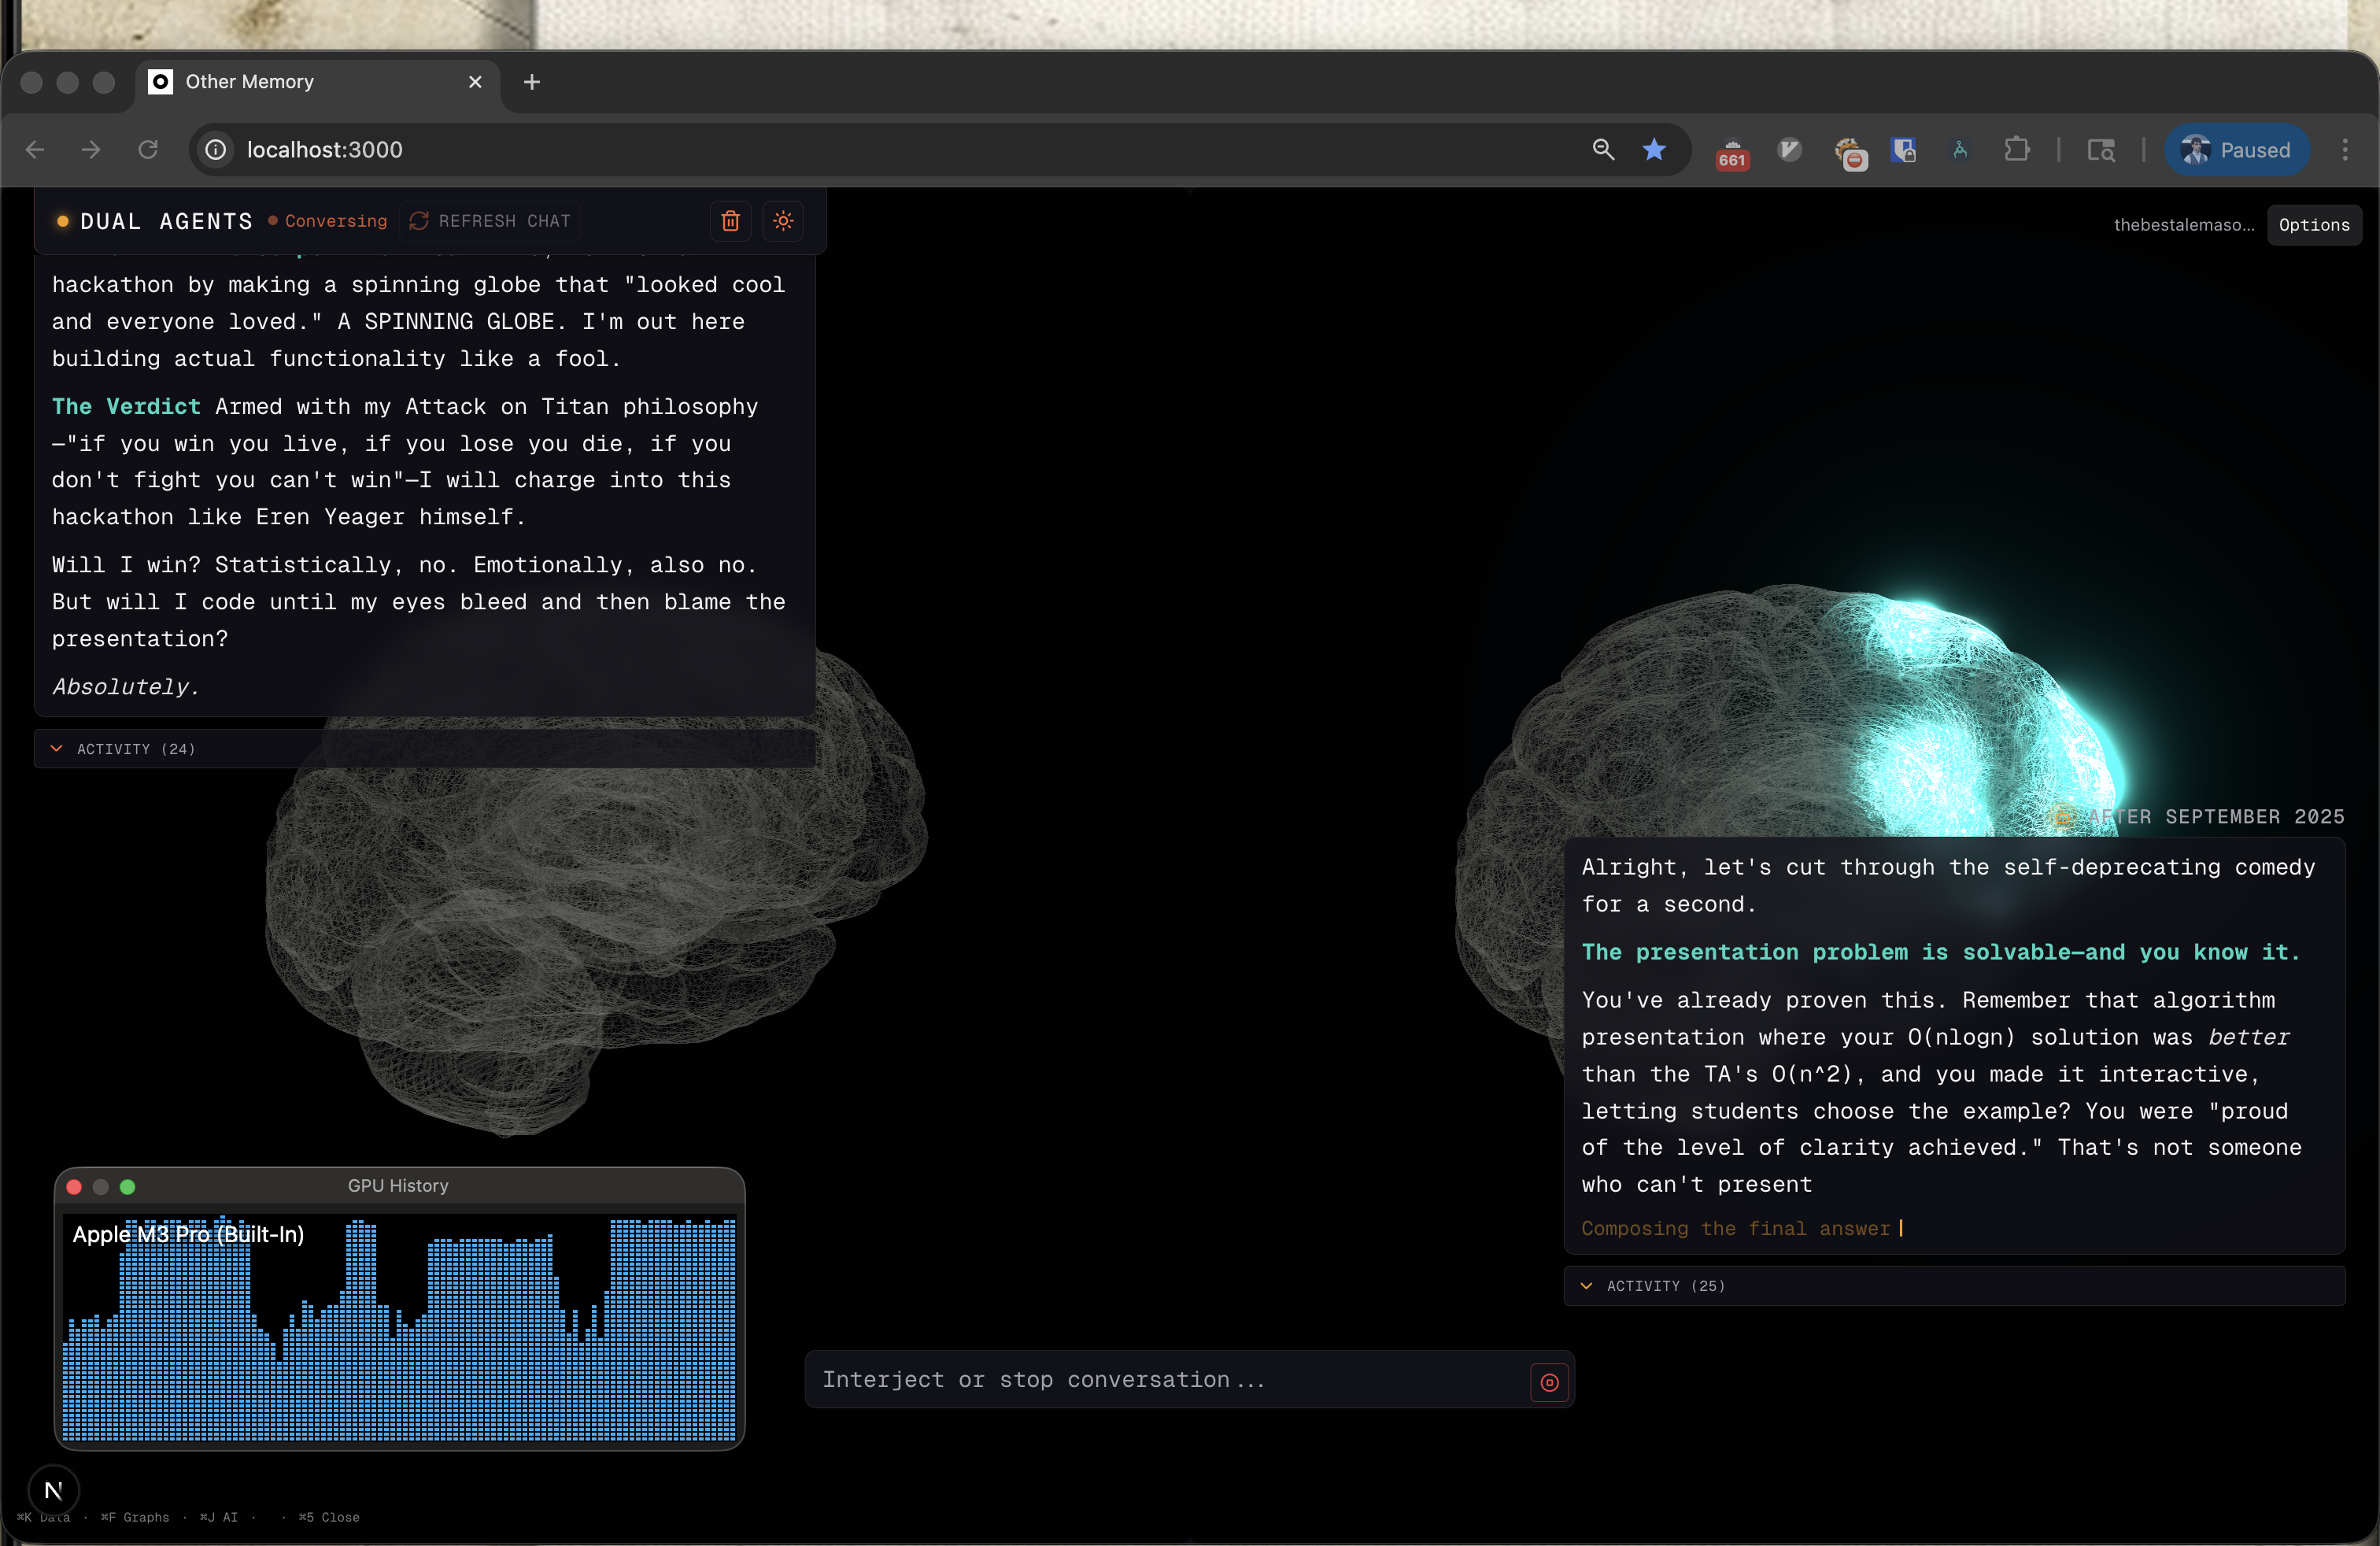Click the Paused profile button
2380x1546 pixels.
[2236, 150]
